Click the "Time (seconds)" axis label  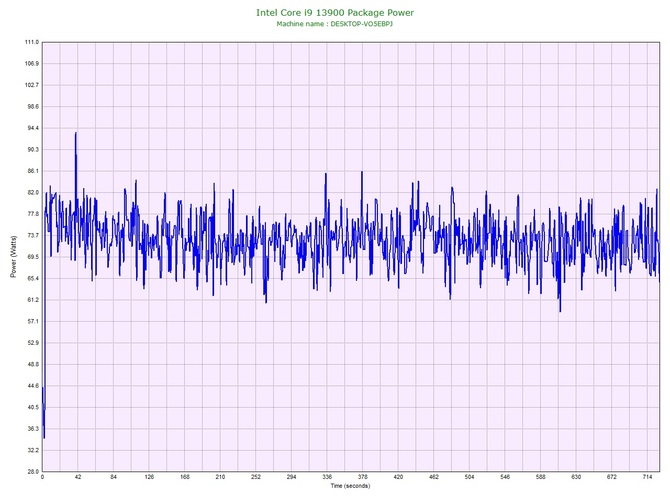tap(350, 485)
